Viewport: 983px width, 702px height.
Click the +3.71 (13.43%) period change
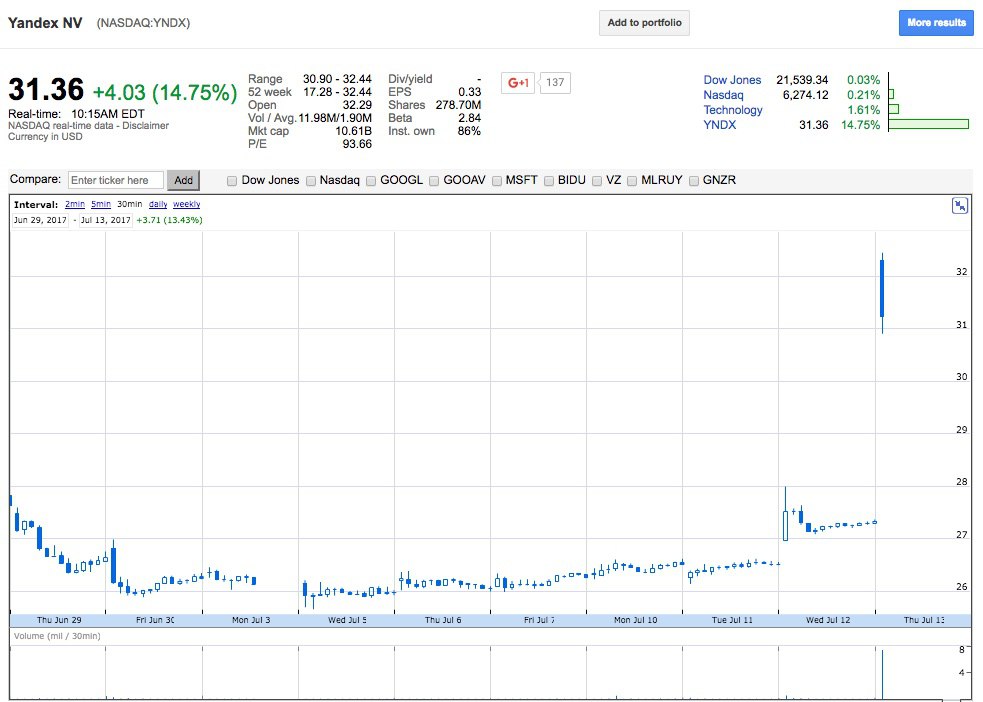coord(169,220)
